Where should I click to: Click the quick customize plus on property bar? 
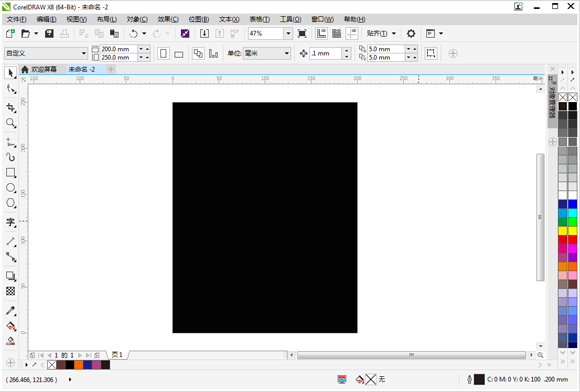453,54
